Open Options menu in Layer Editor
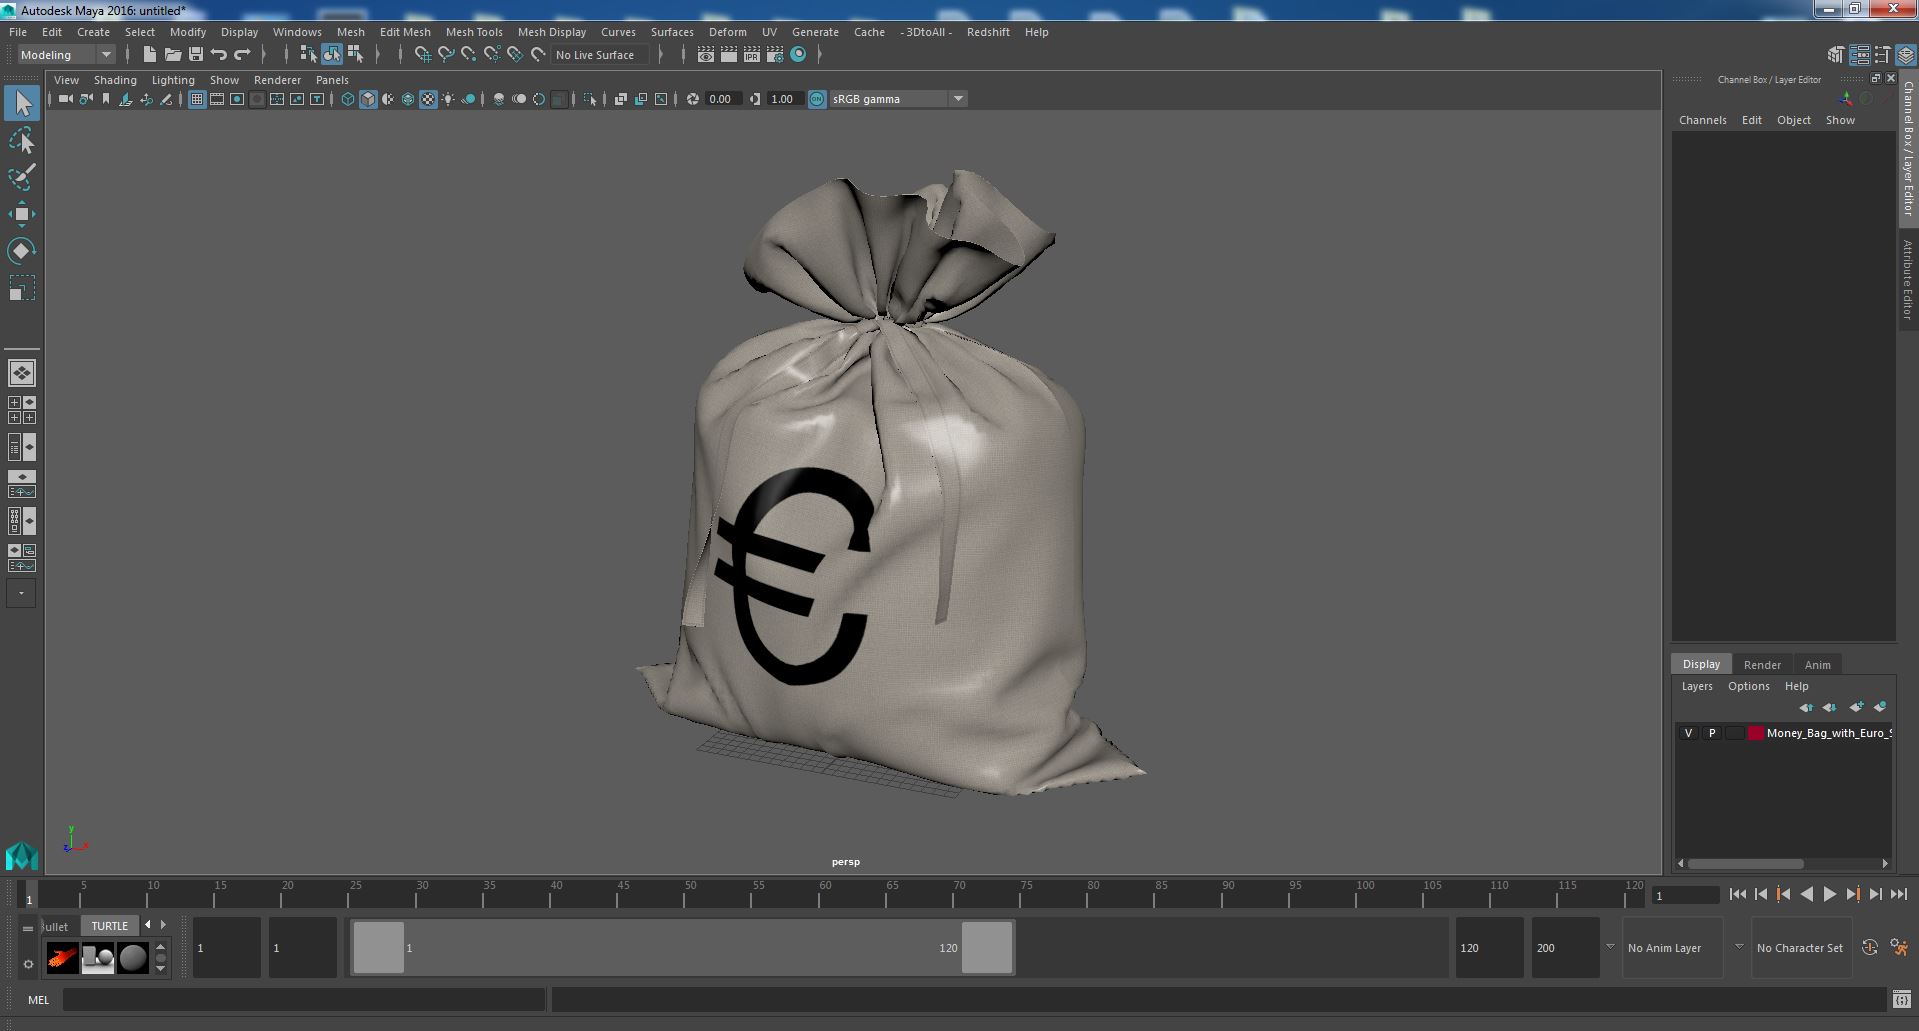The image size is (1919, 1031). pyautogui.click(x=1748, y=686)
